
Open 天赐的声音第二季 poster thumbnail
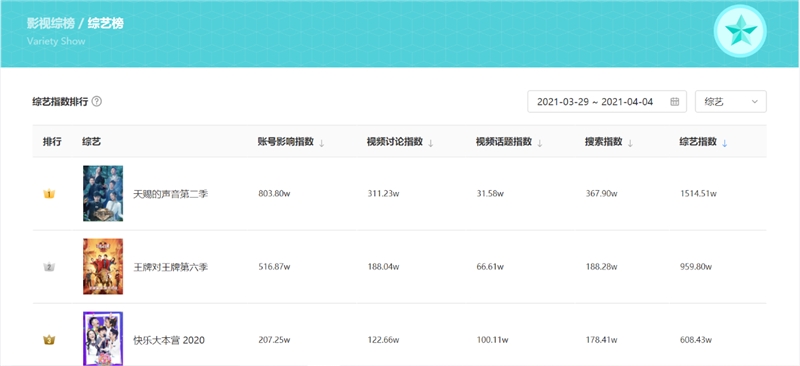point(103,193)
